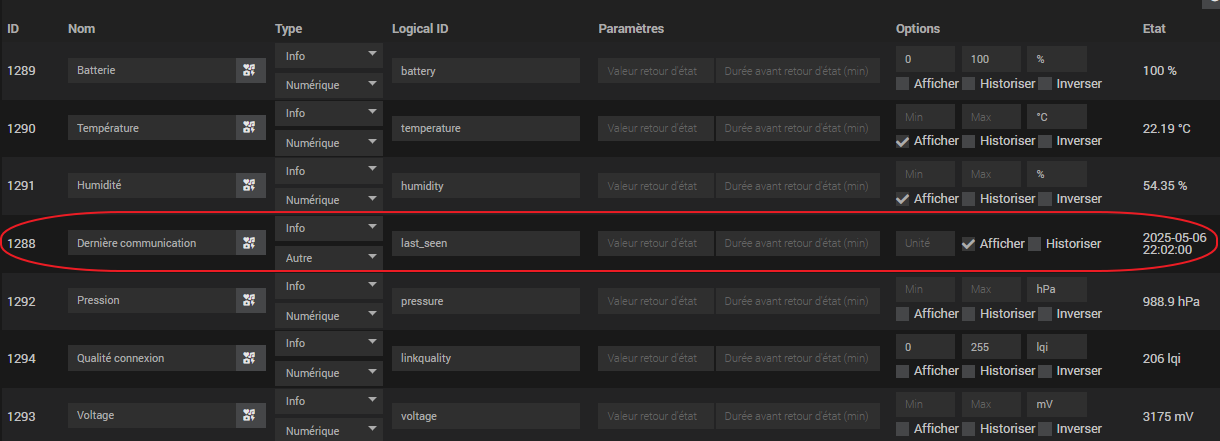Uncheck Afficher for the Température command
The height and width of the screenshot is (441, 1220).
[902, 141]
